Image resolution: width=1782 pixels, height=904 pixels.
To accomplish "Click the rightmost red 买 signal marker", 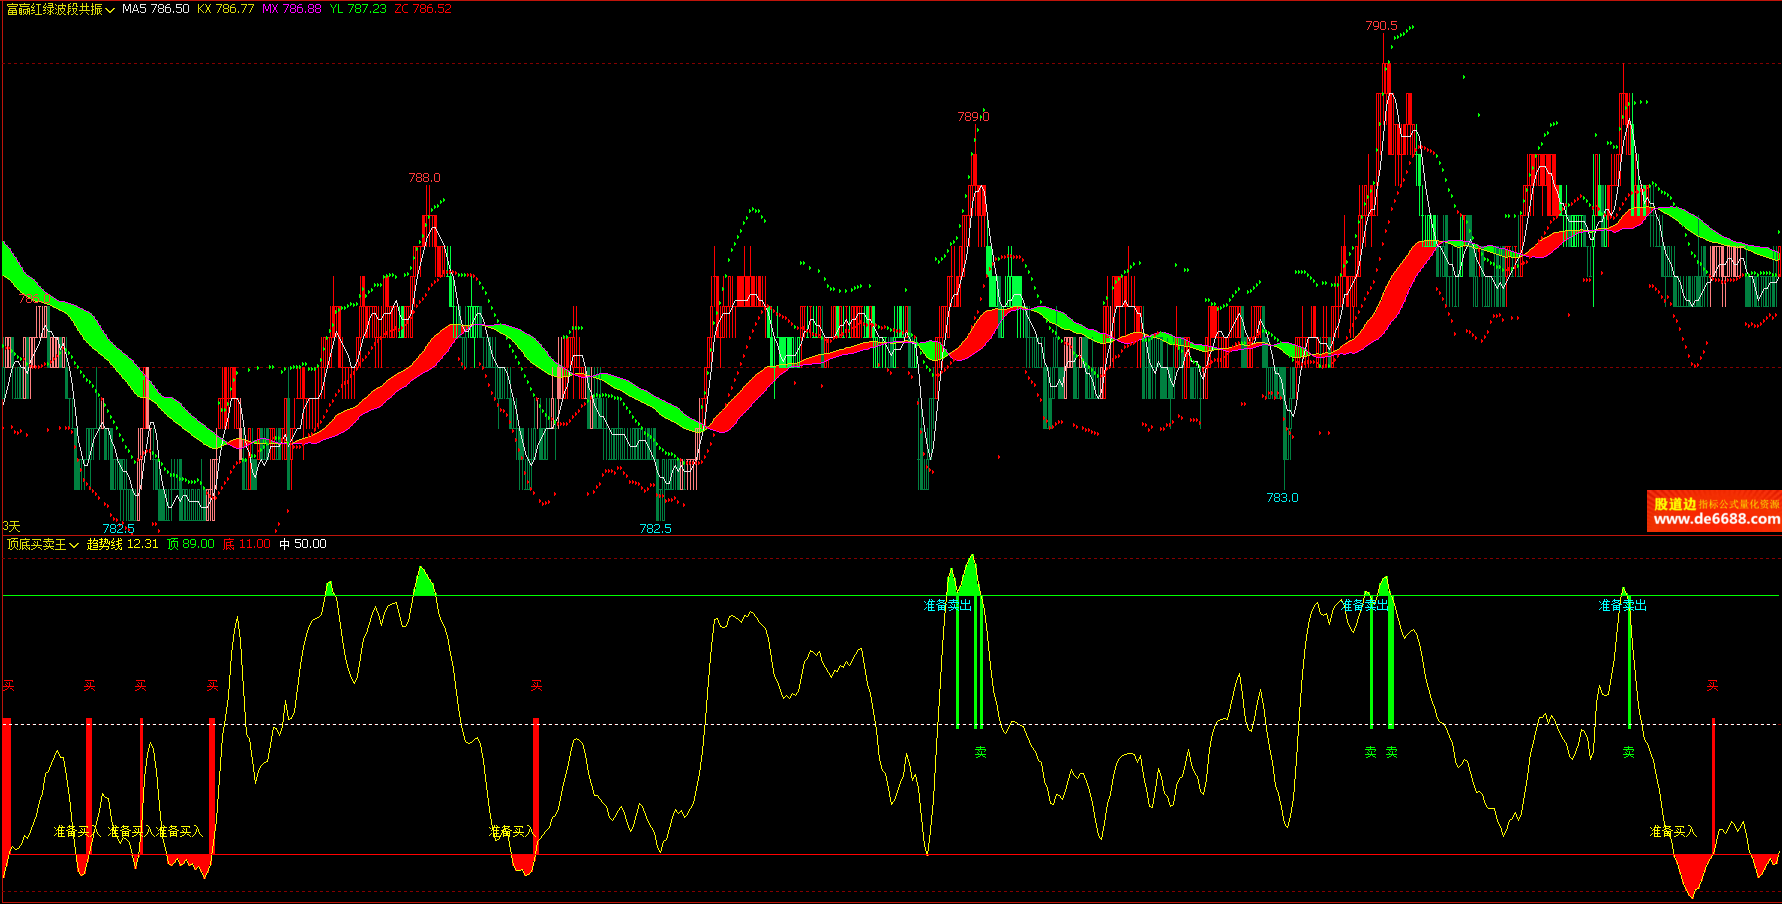I will (x=1712, y=686).
